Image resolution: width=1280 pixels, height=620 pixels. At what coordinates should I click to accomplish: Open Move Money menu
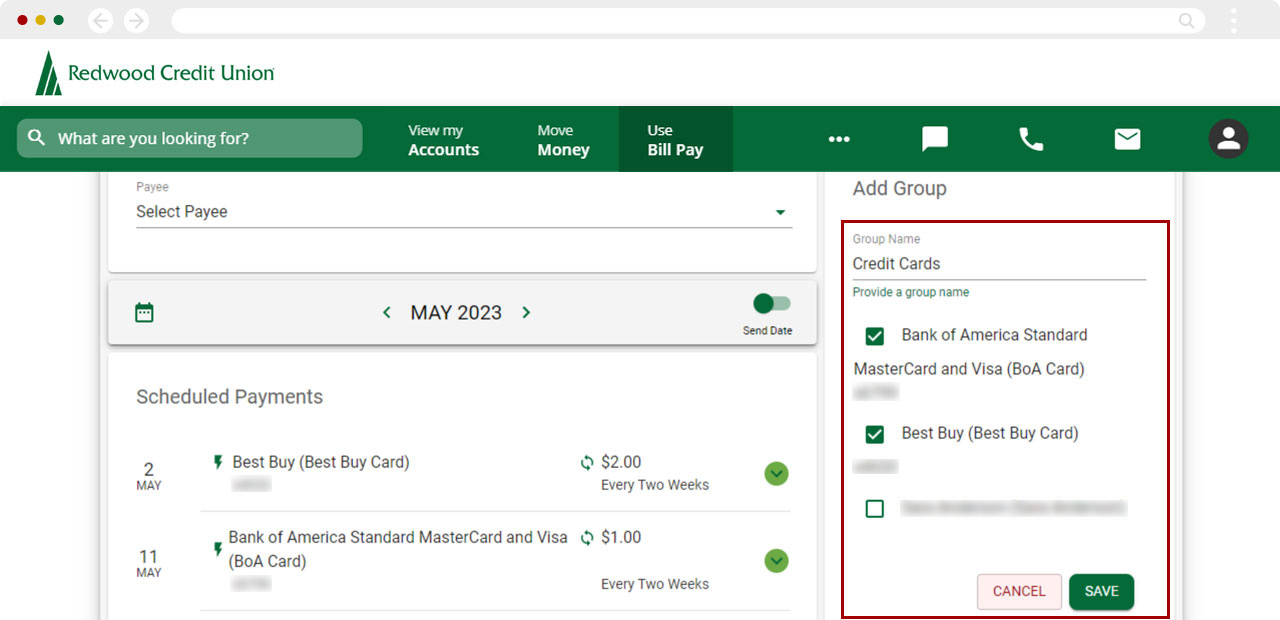[x=564, y=140]
